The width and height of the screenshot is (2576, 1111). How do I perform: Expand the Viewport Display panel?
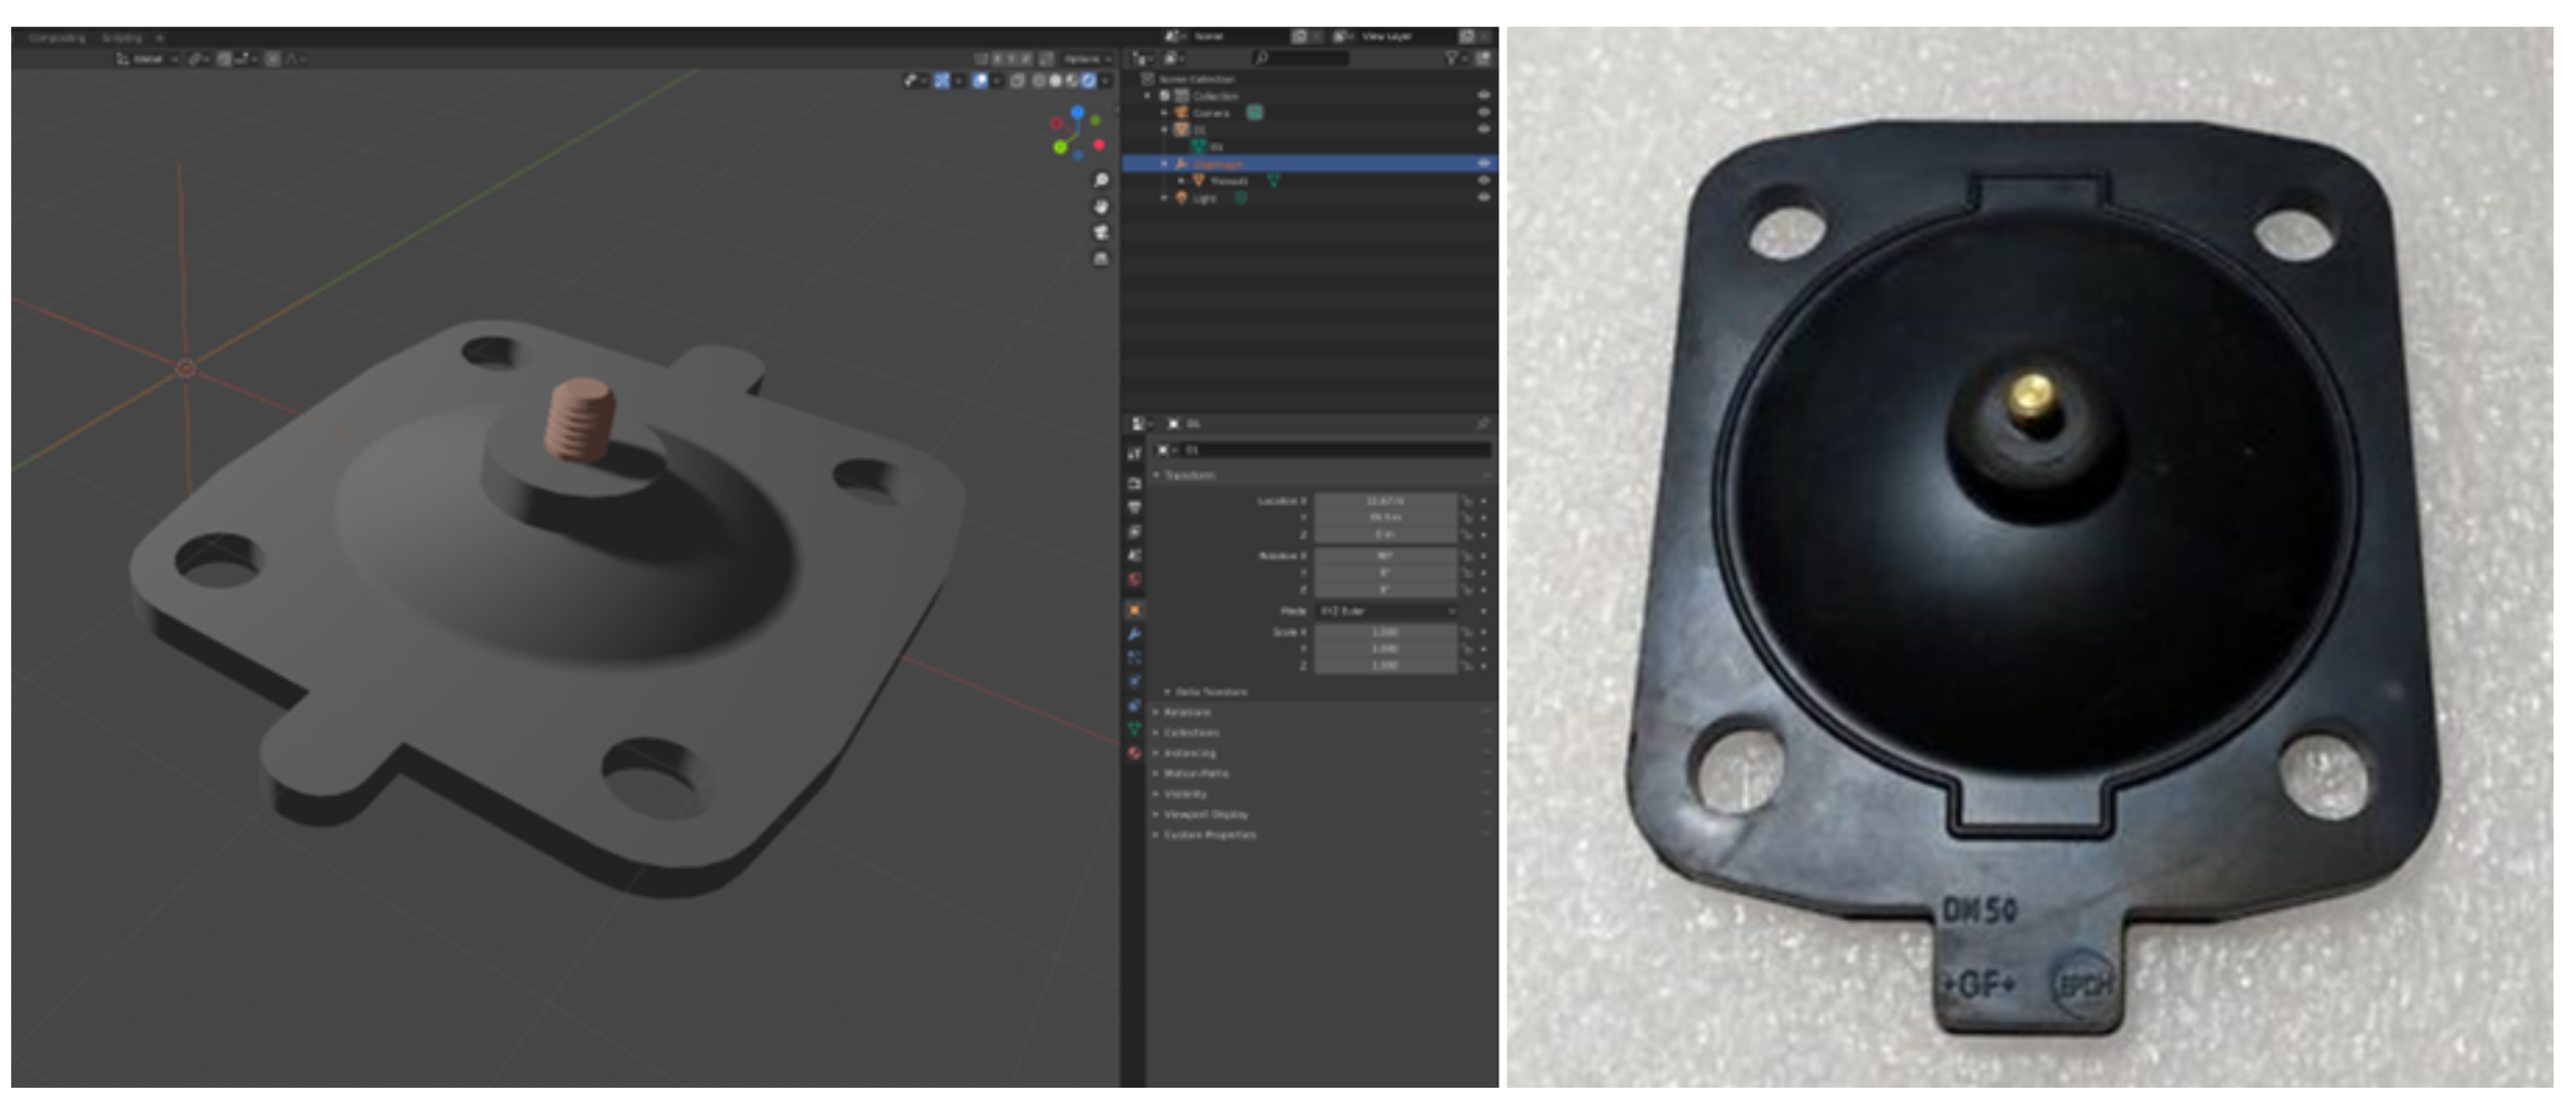1205,814
